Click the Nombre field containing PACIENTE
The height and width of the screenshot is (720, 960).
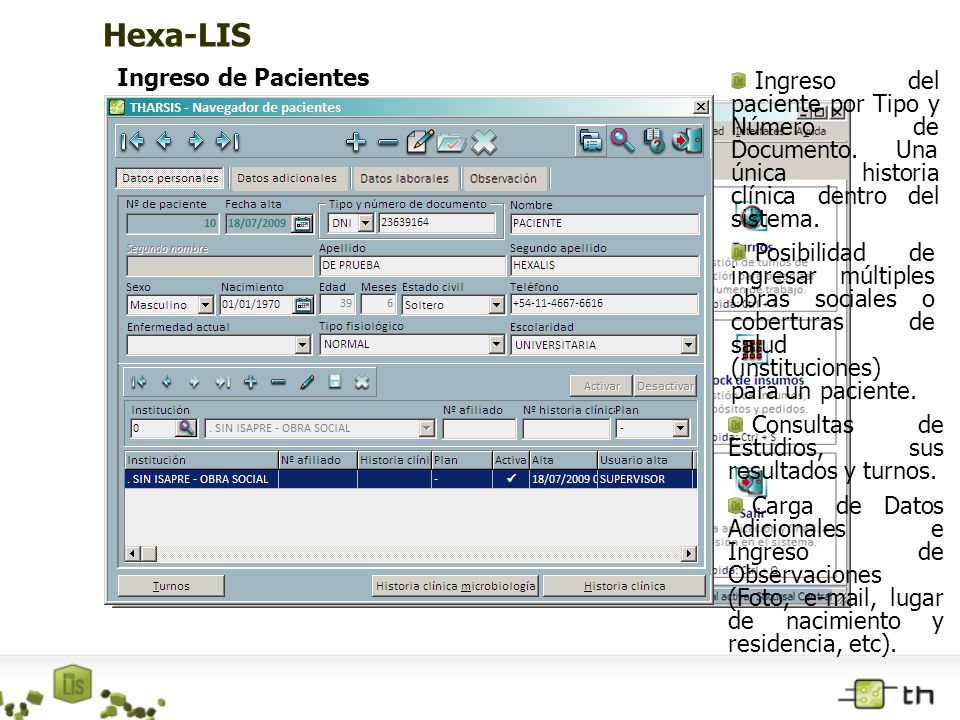pyautogui.click(x=604, y=223)
